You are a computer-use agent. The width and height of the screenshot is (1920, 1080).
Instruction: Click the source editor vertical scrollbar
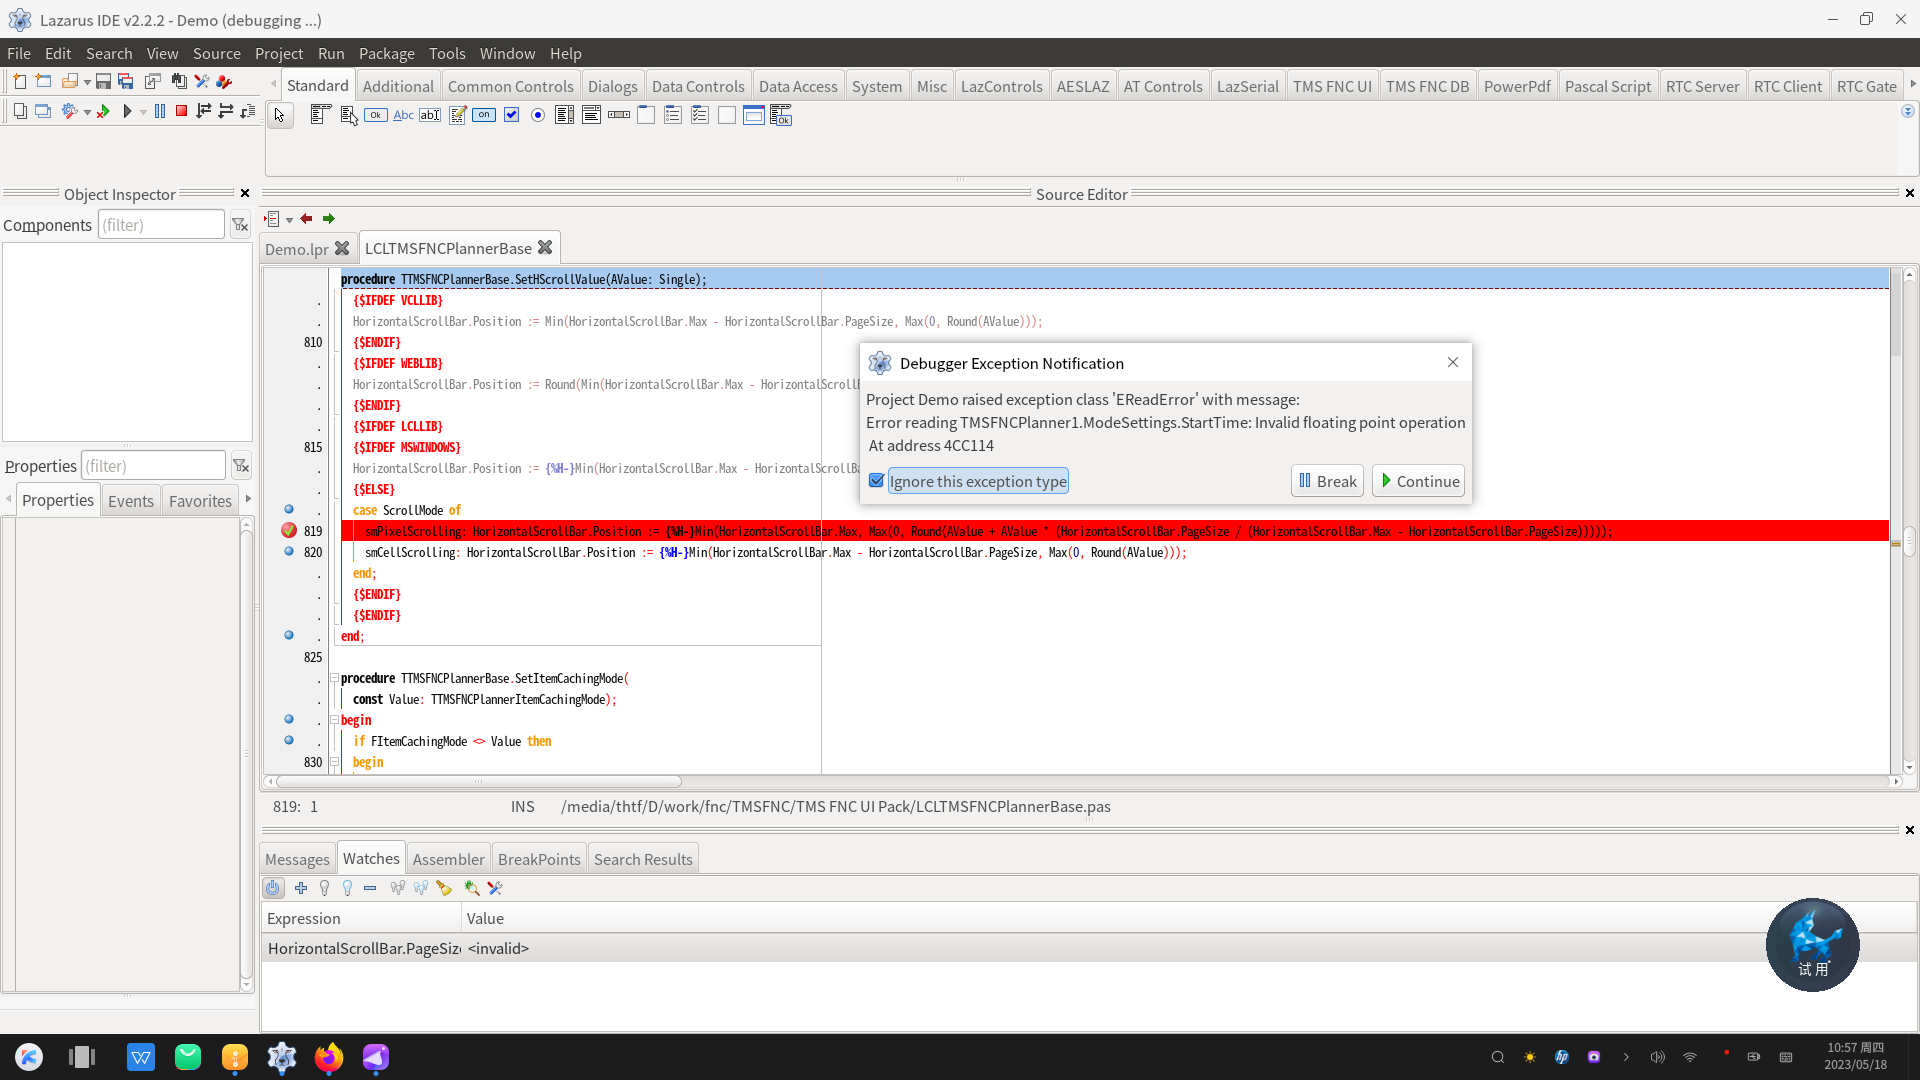(x=1909, y=541)
